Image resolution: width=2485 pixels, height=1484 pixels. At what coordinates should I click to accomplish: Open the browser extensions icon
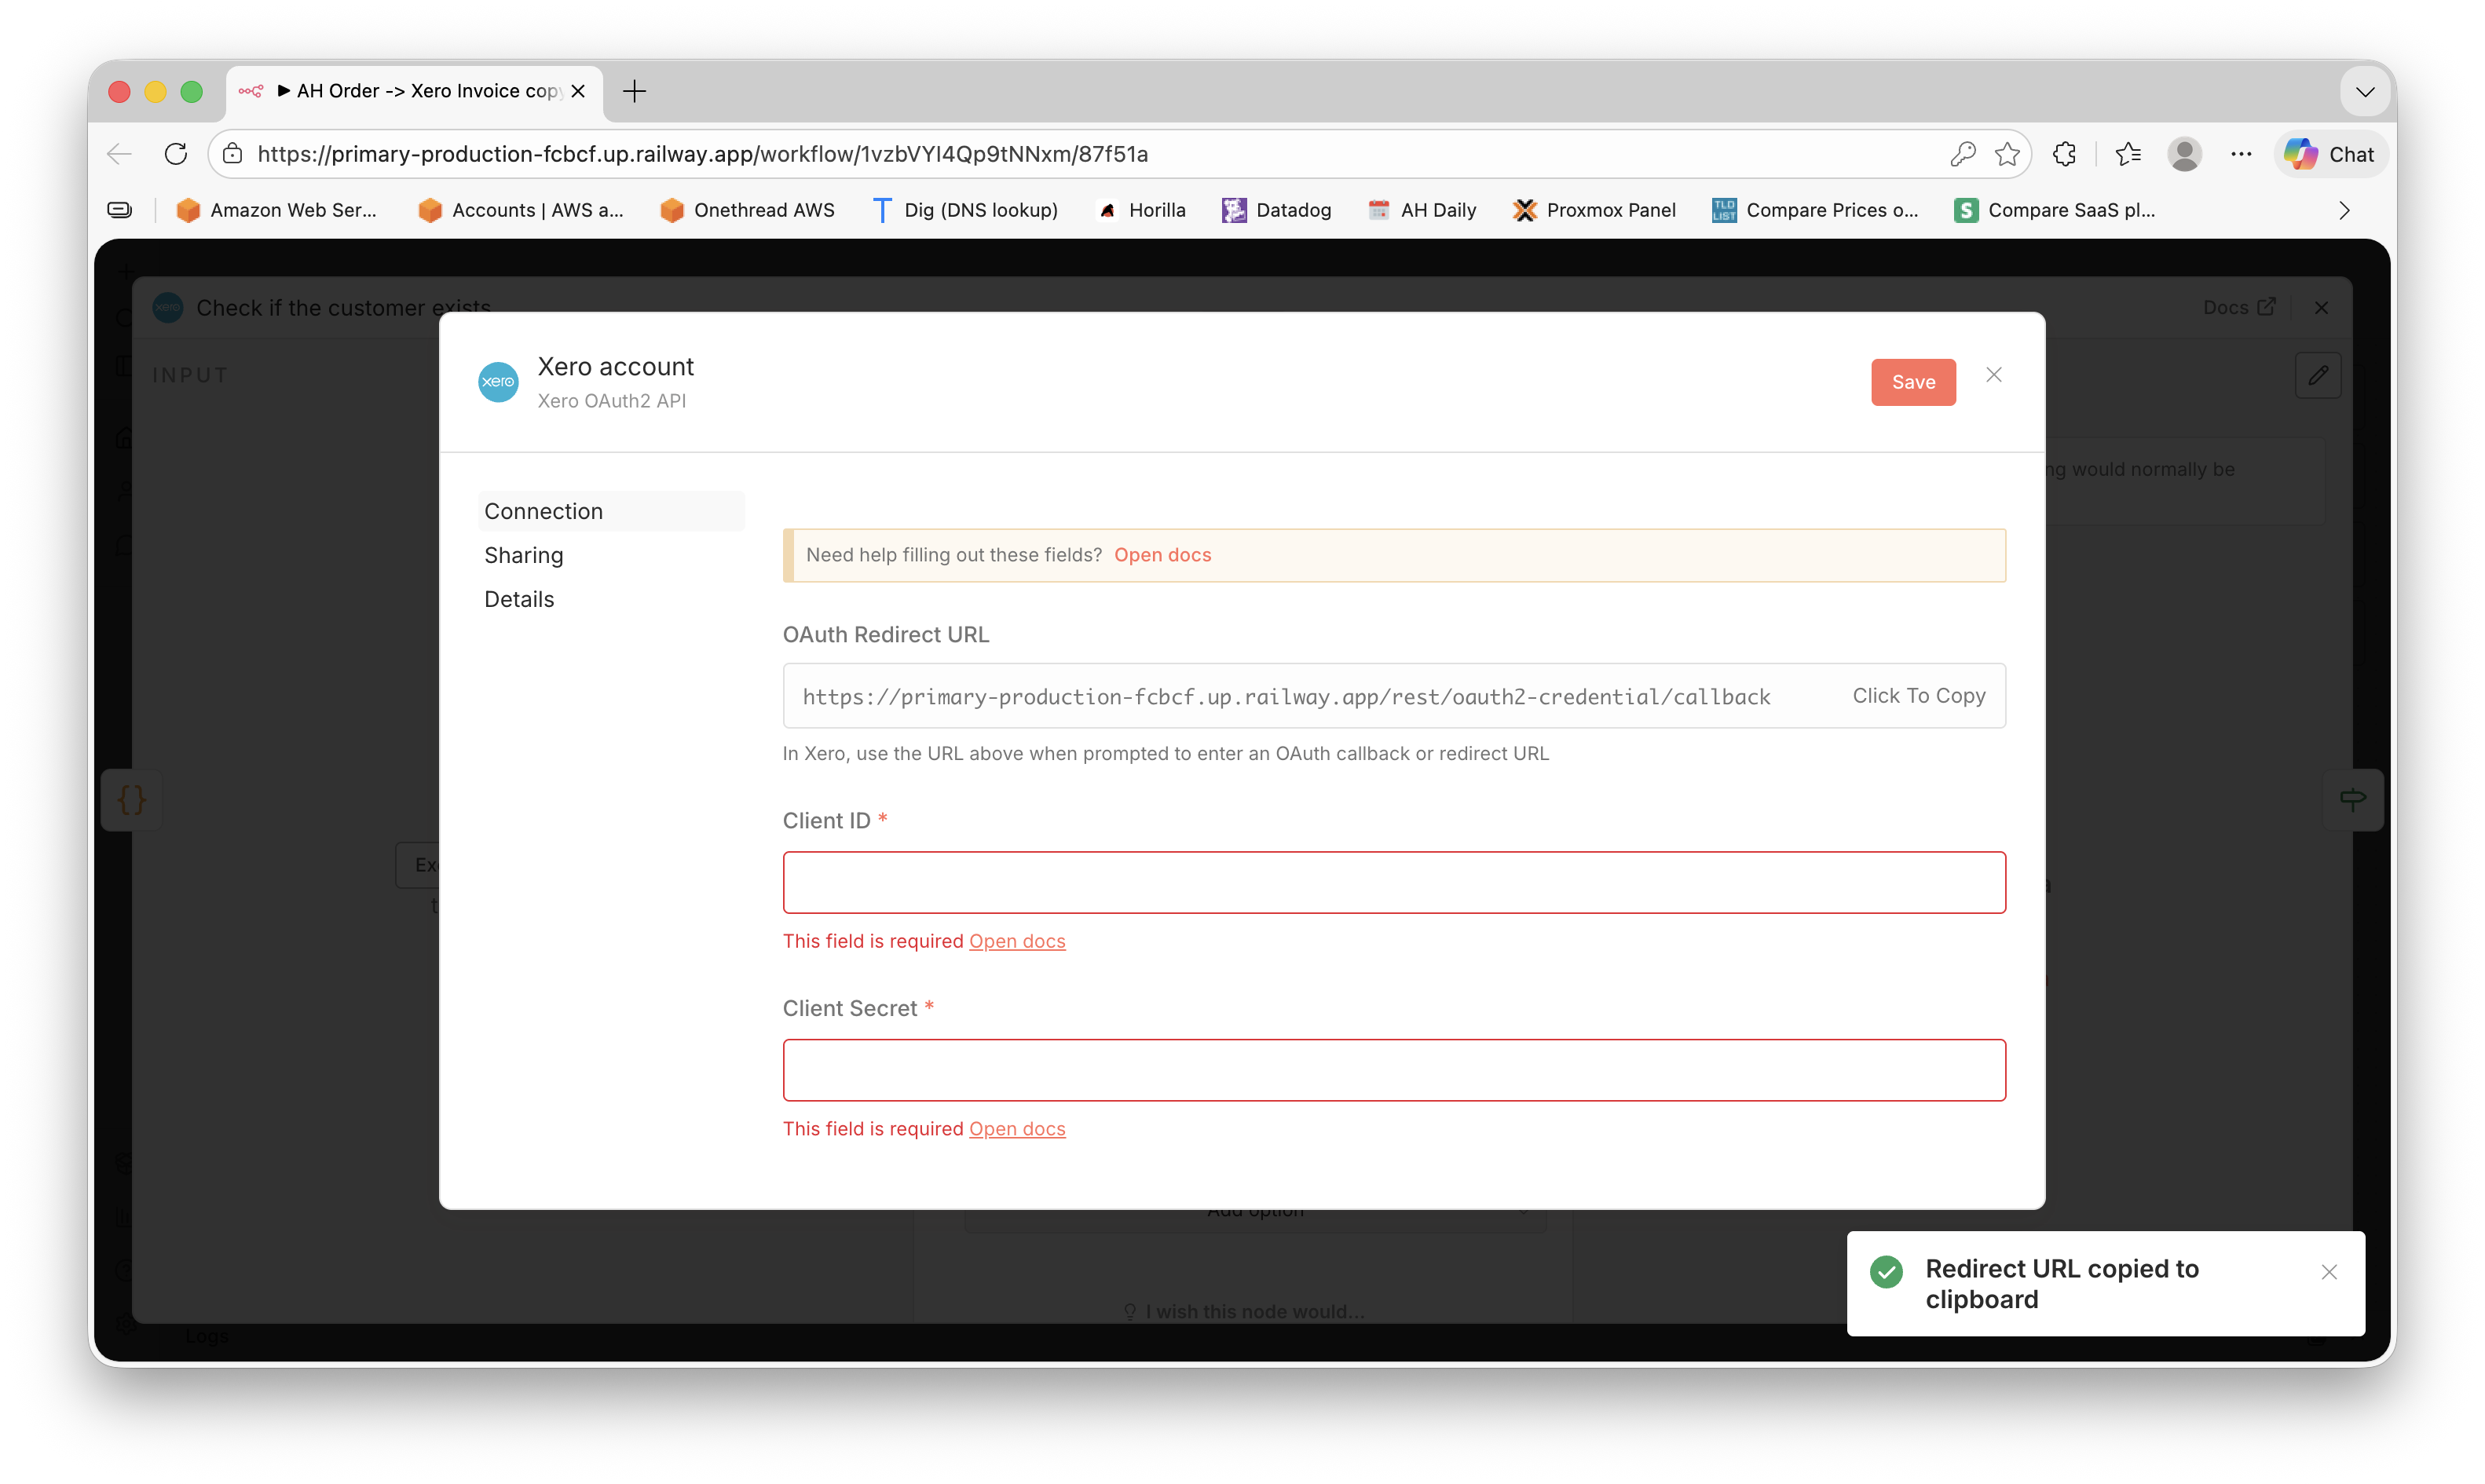2064,154
